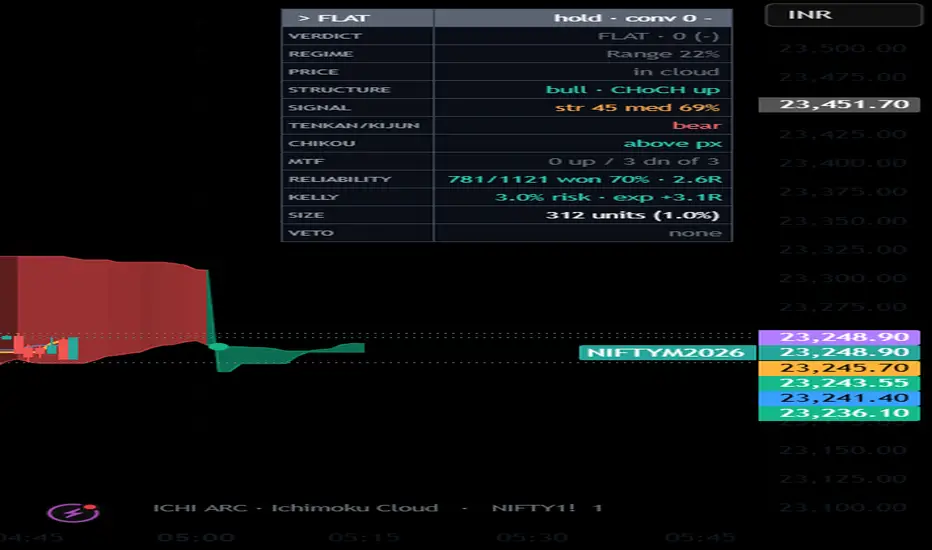Click the RELIABILITY row label
The width and height of the screenshot is (932, 550).
340,179
